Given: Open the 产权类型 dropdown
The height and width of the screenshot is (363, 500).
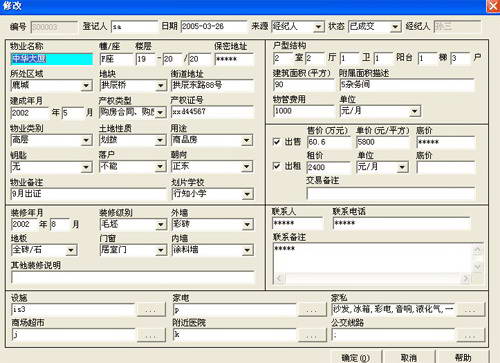Looking at the screenshot, I should (x=160, y=112).
